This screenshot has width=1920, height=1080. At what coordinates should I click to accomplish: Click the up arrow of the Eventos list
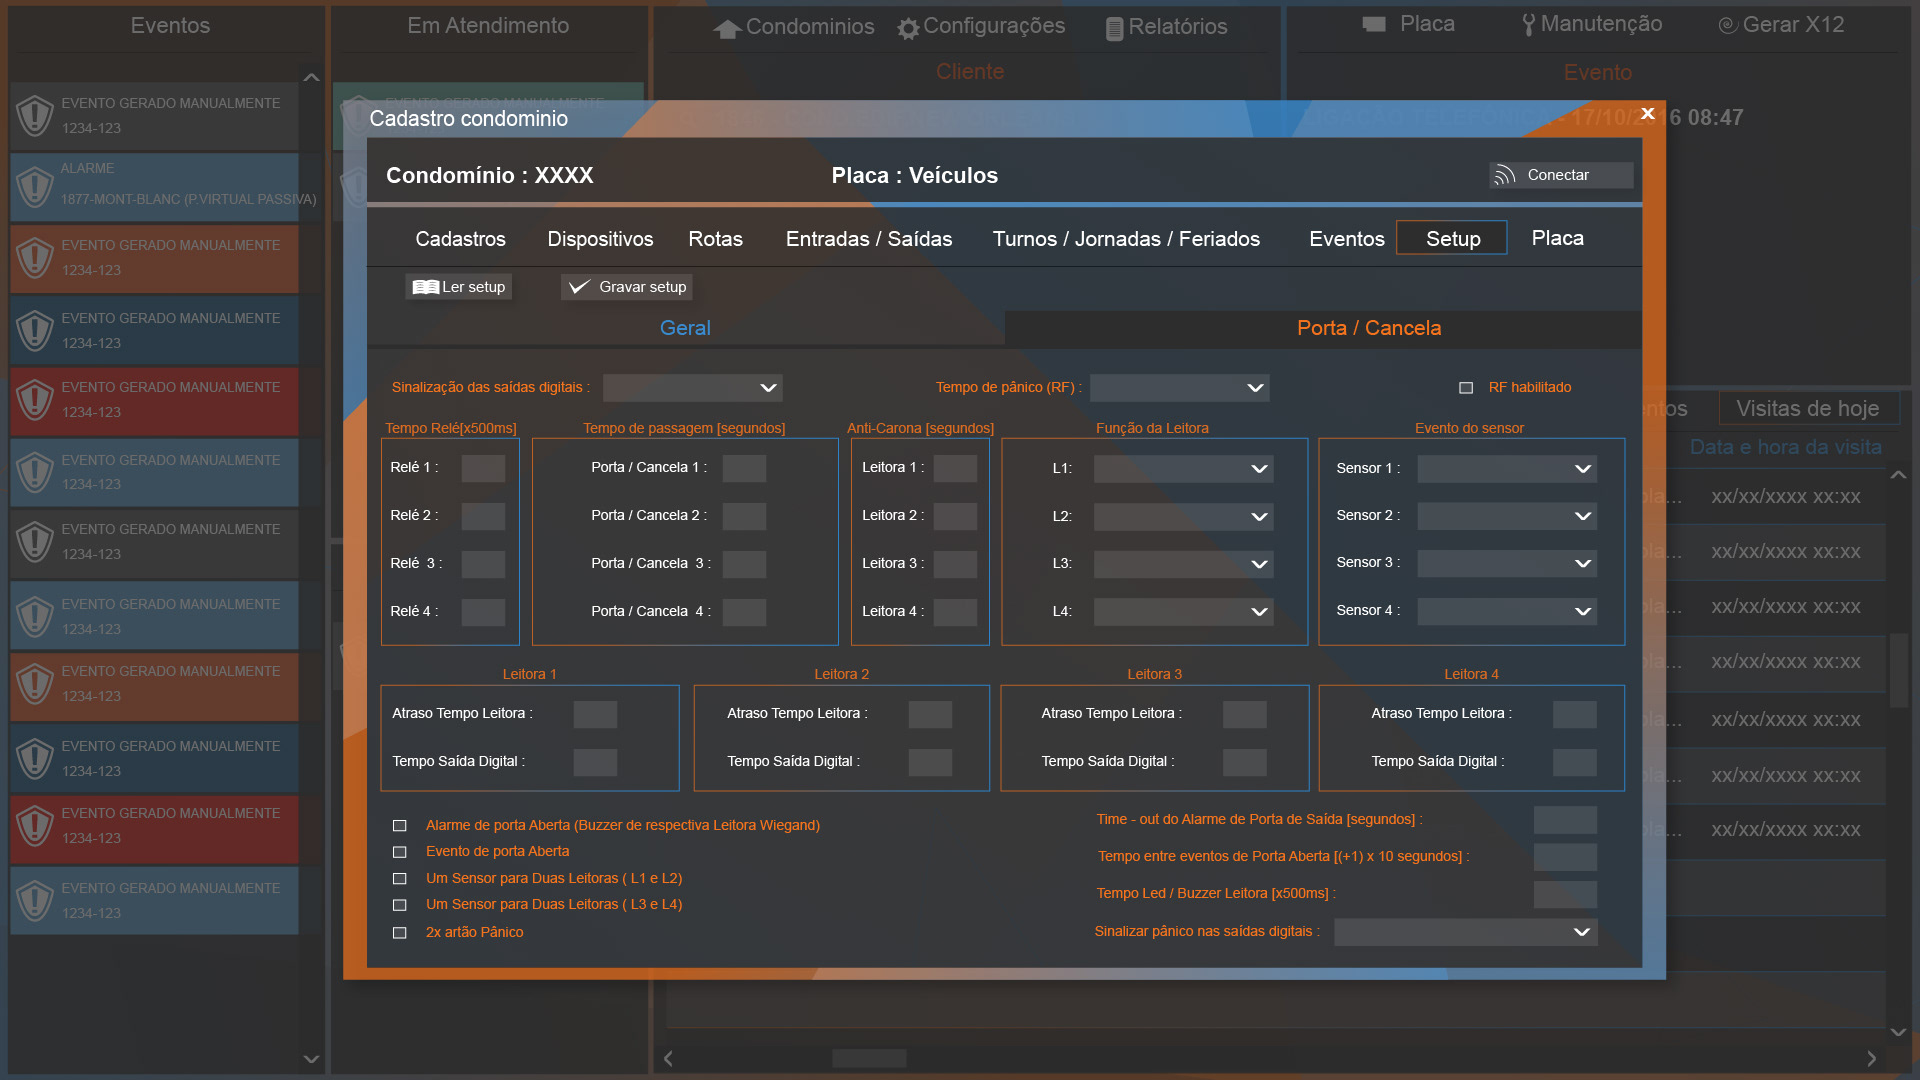(311, 77)
